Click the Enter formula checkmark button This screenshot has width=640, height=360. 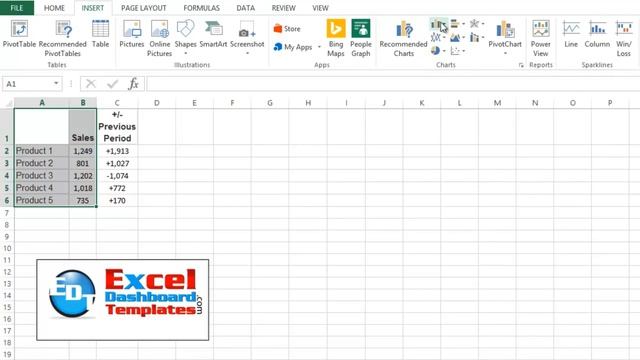pyautogui.click(x=112, y=84)
